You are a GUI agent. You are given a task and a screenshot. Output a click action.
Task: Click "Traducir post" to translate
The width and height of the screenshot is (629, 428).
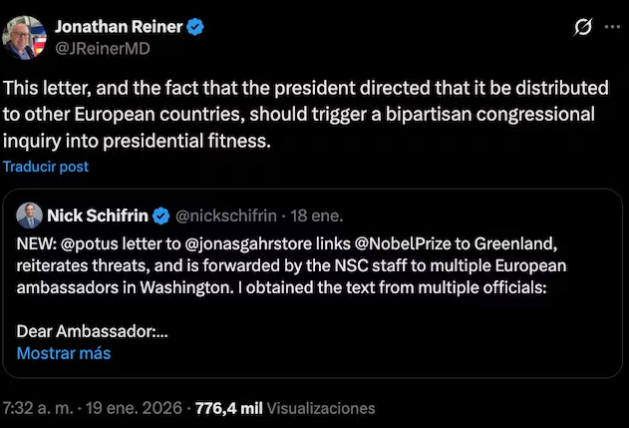tap(46, 167)
